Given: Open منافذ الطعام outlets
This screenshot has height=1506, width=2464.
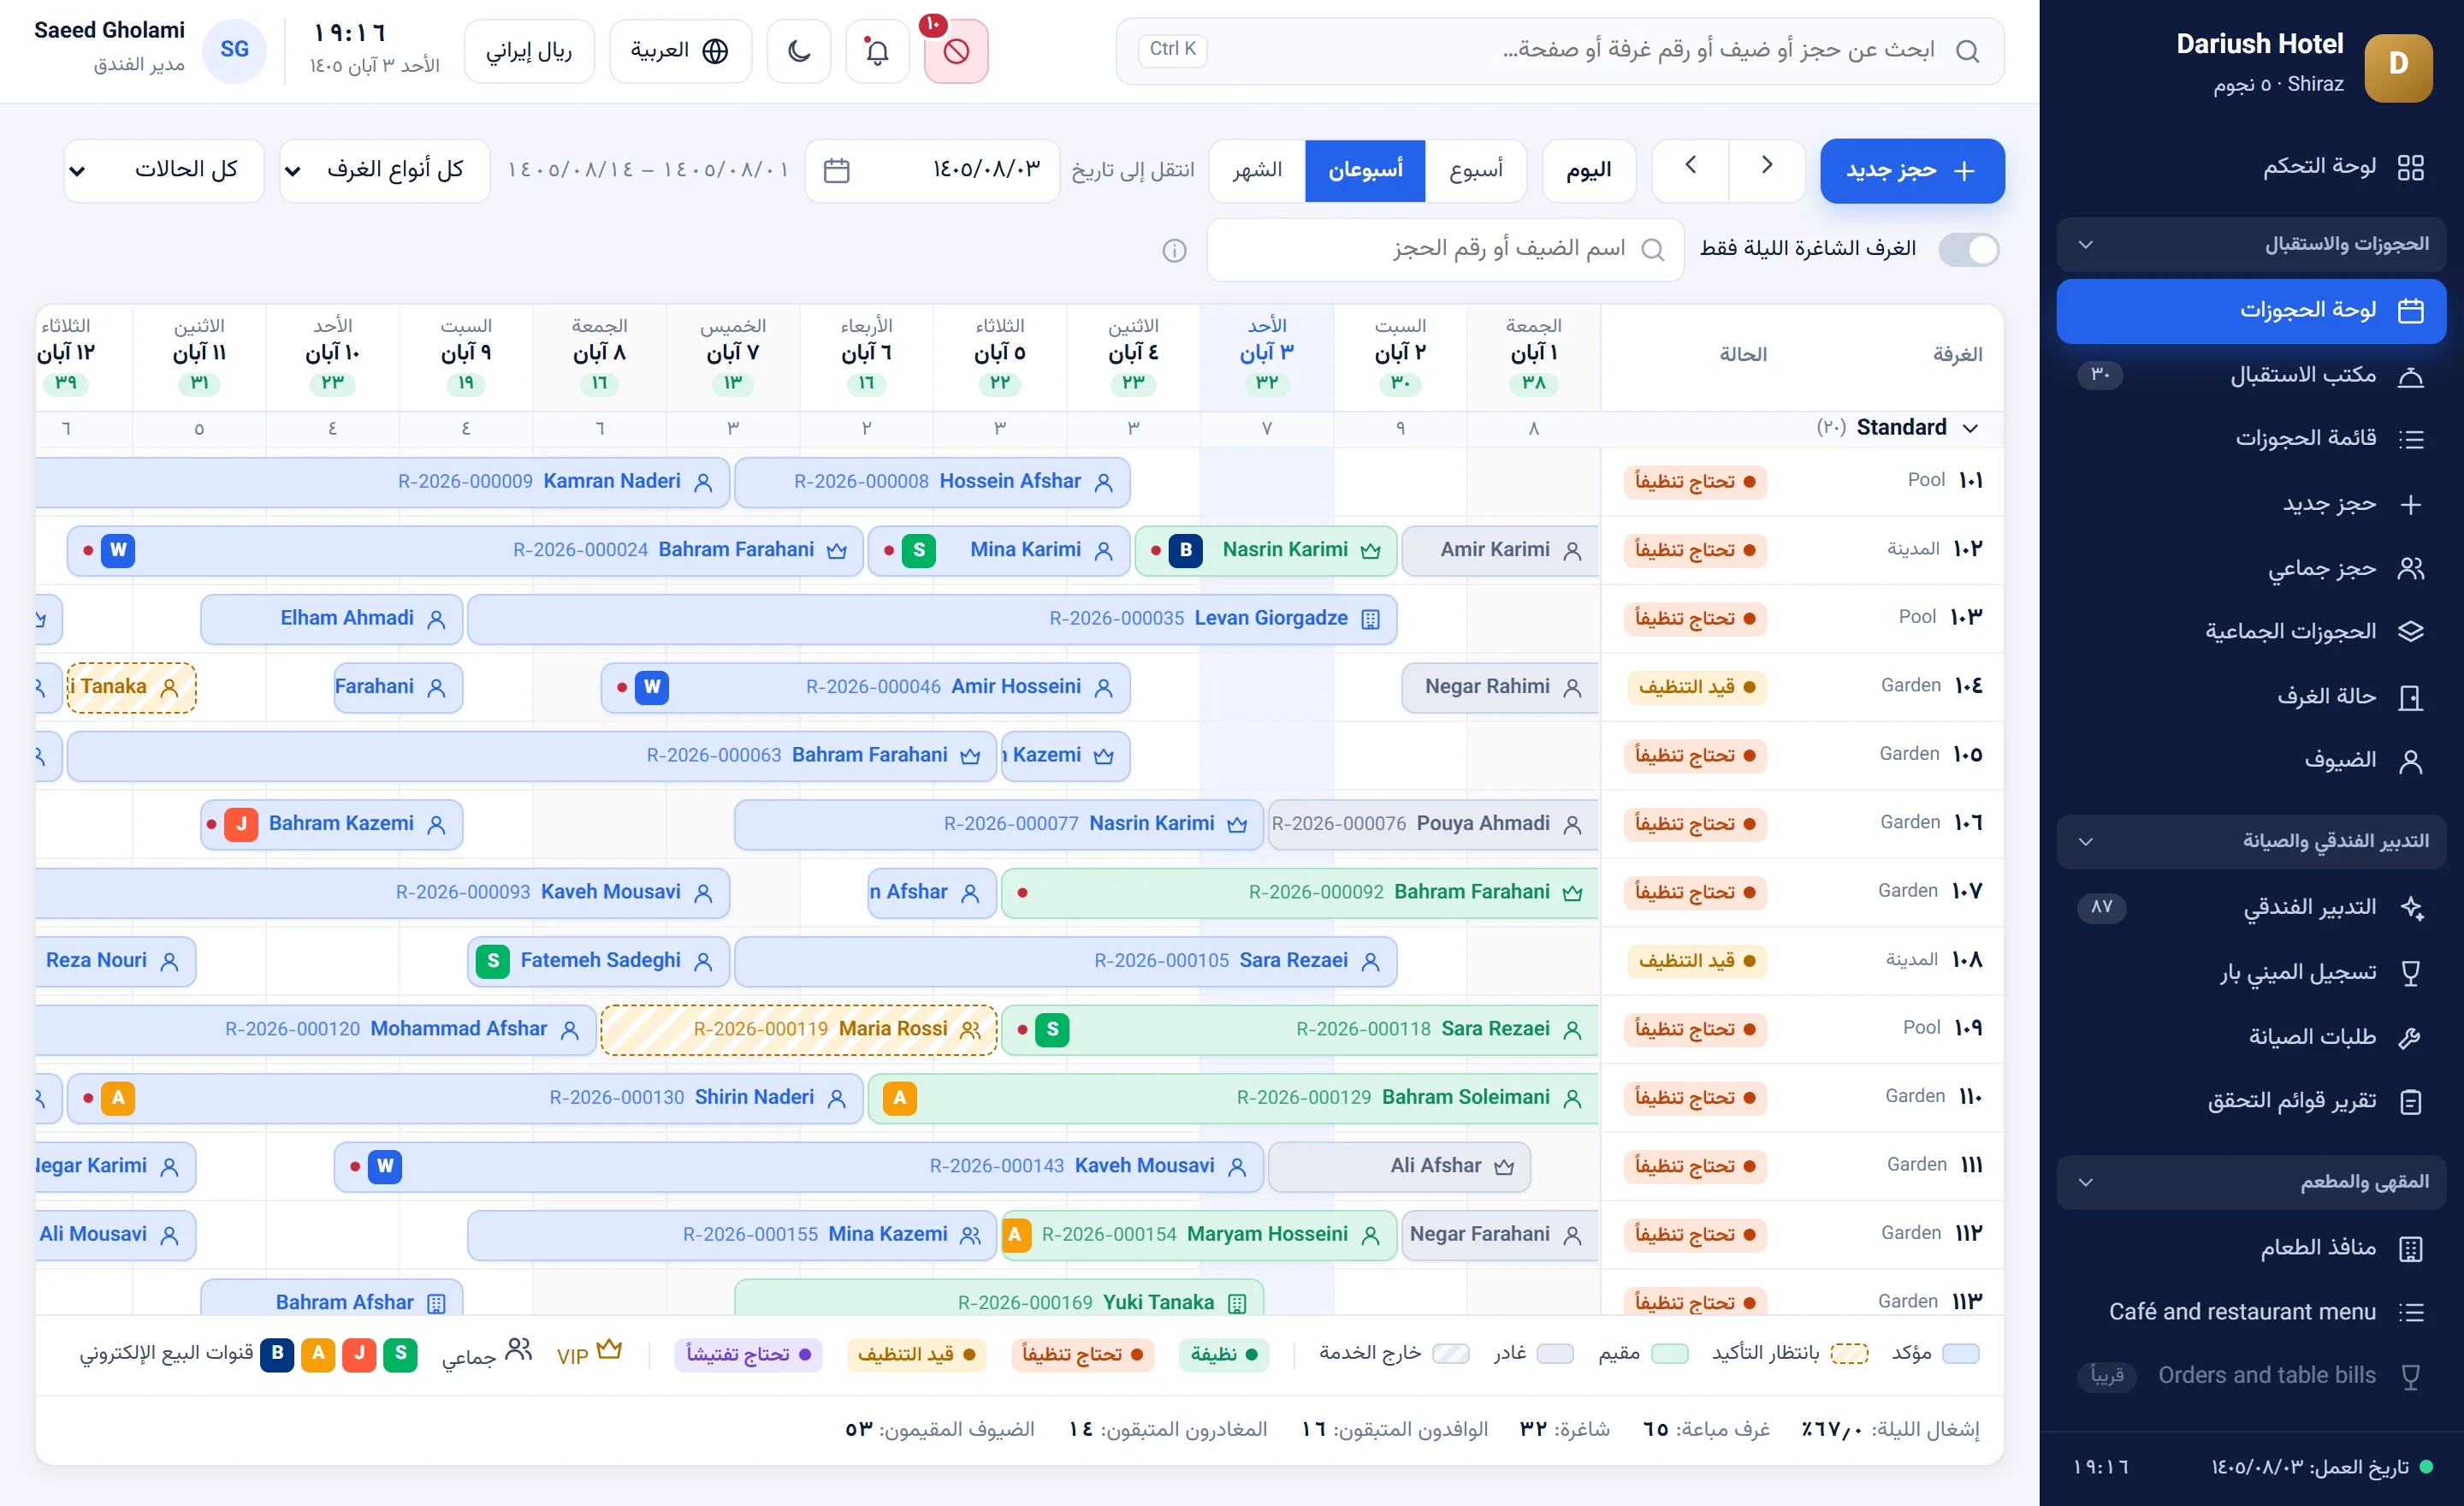Looking at the screenshot, I should (x=2251, y=1248).
